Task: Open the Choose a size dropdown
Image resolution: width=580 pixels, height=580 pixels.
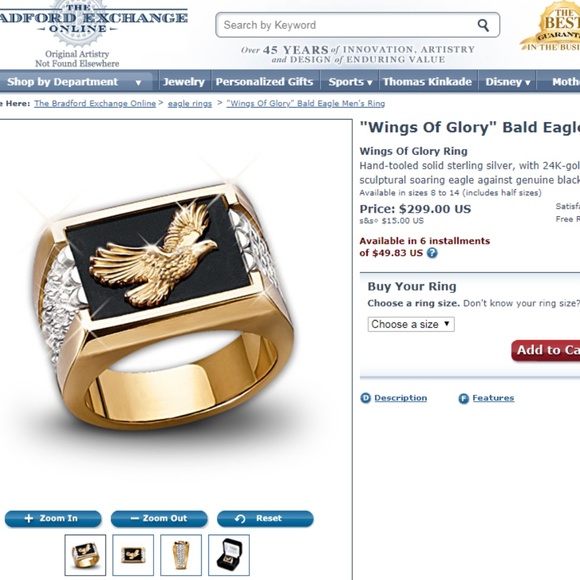Action: tap(411, 324)
